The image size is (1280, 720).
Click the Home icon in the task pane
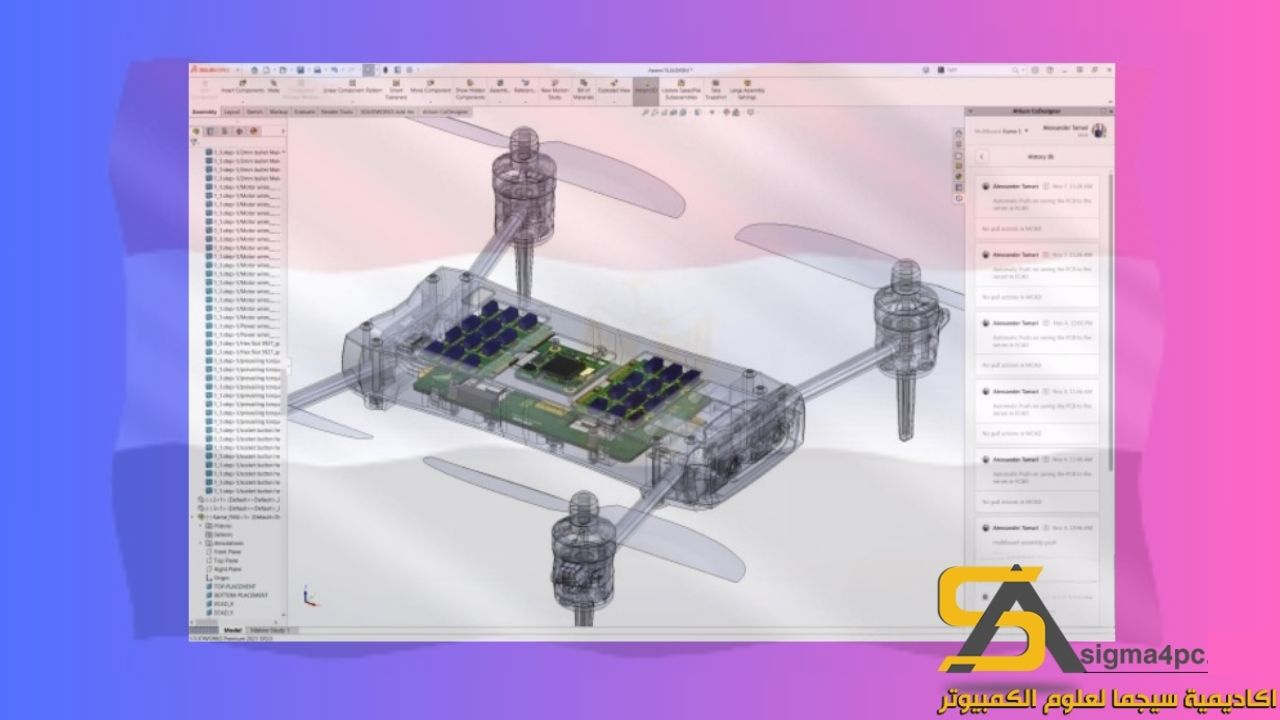958,133
